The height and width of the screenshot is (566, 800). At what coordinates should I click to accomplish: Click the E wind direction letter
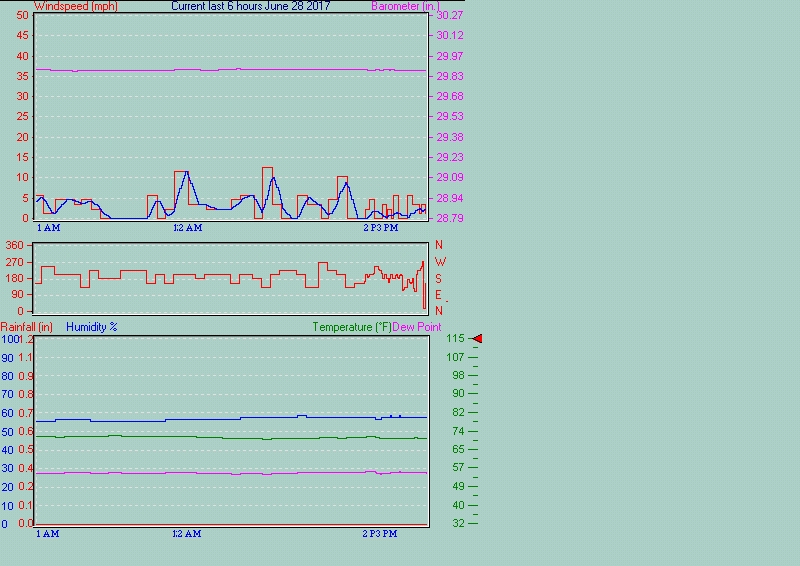coord(438,295)
